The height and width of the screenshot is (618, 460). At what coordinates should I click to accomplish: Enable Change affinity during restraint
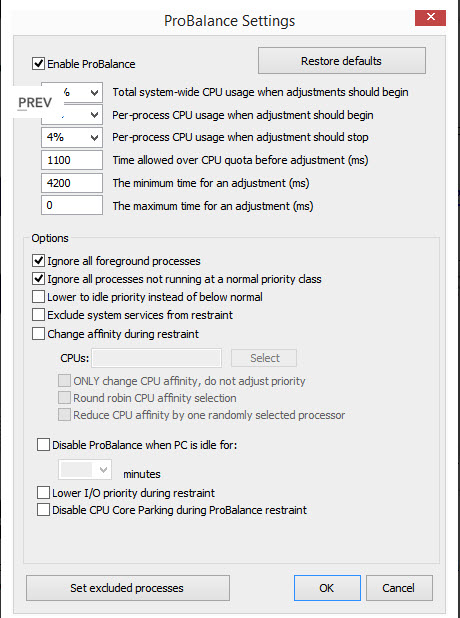(38, 333)
